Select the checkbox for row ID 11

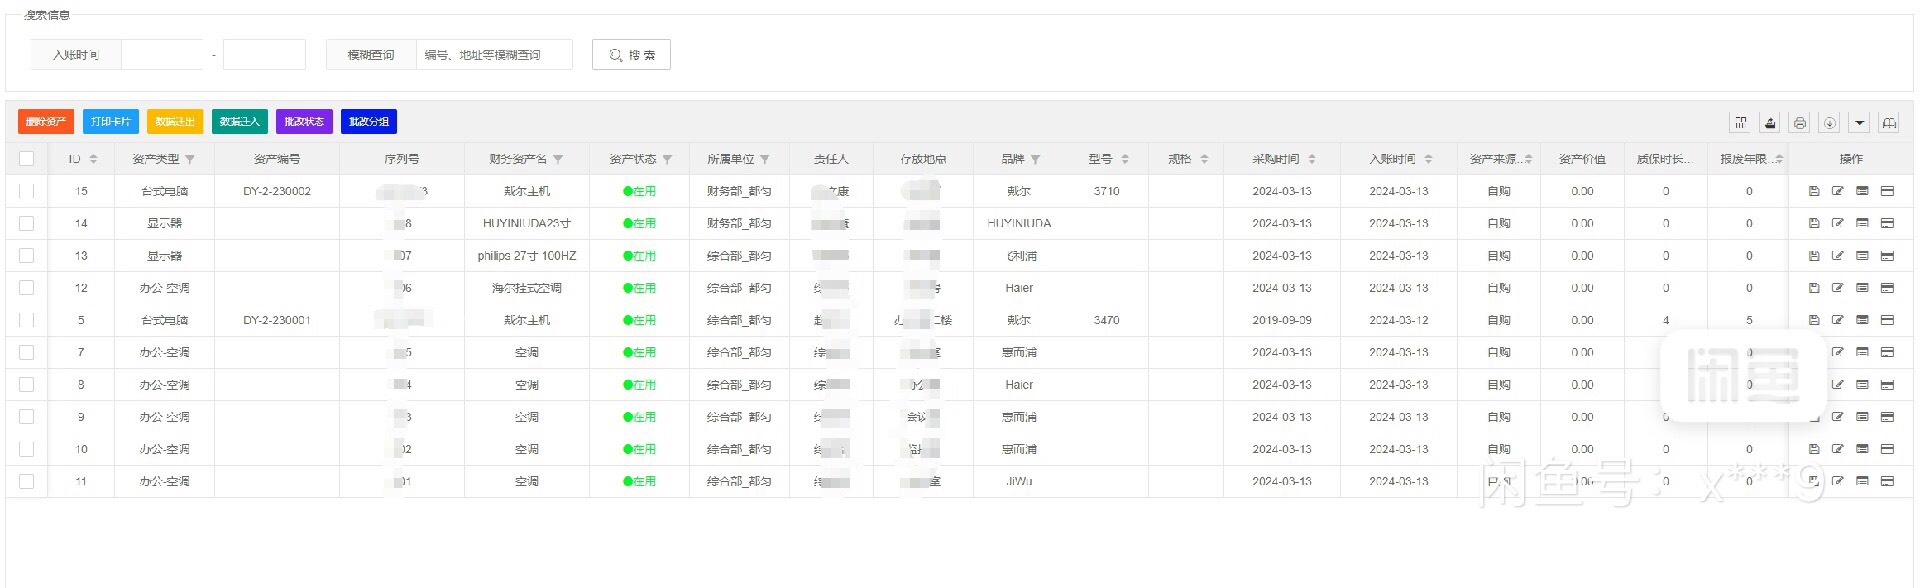(27, 481)
